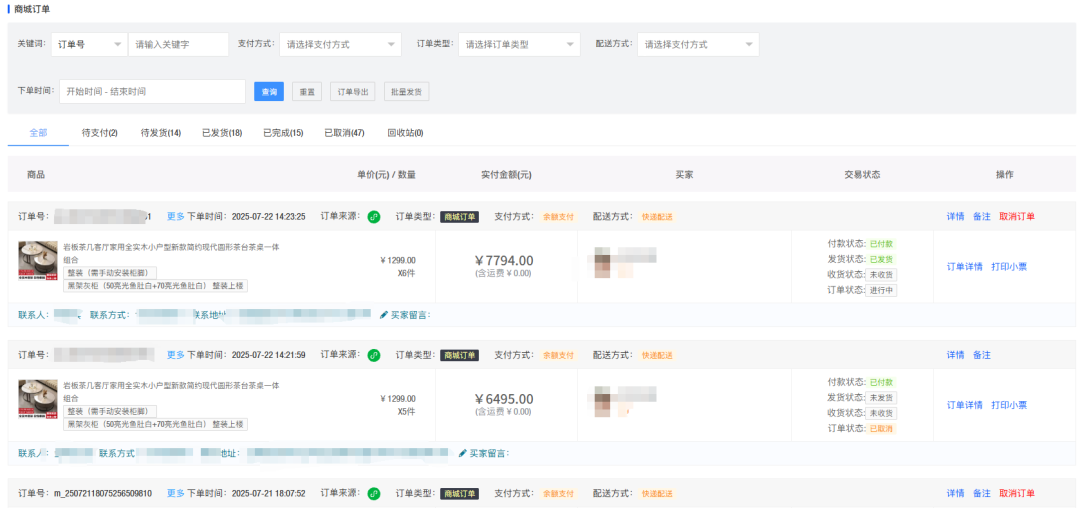The width and height of the screenshot is (1080, 508).
Task: Open the 订单类型 order type dropdown
Action: (x=518, y=44)
